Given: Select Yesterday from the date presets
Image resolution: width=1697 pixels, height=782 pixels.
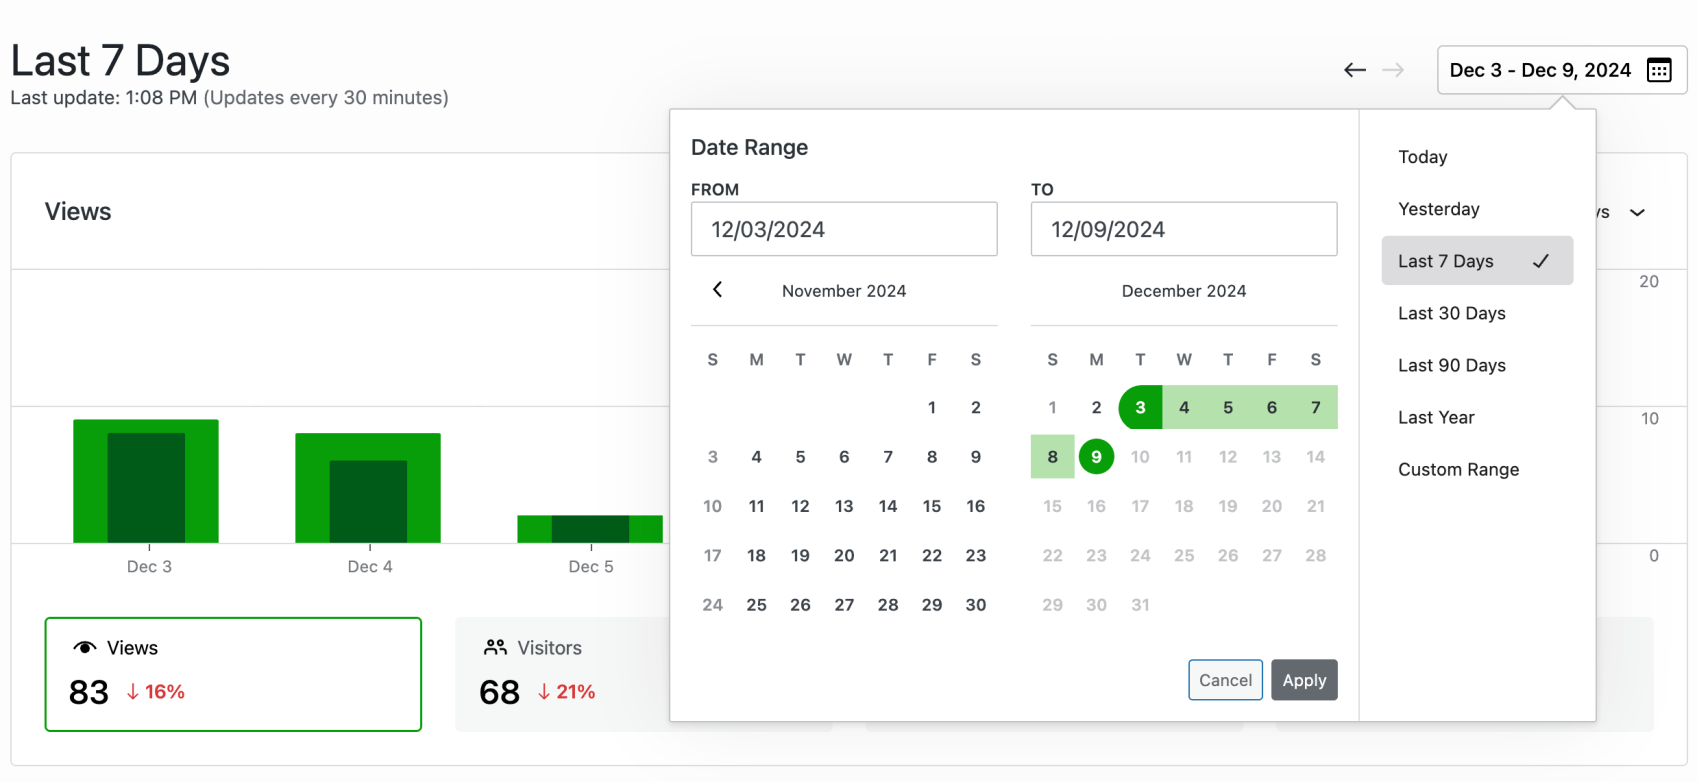Looking at the screenshot, I should [x=1438, y=209].
